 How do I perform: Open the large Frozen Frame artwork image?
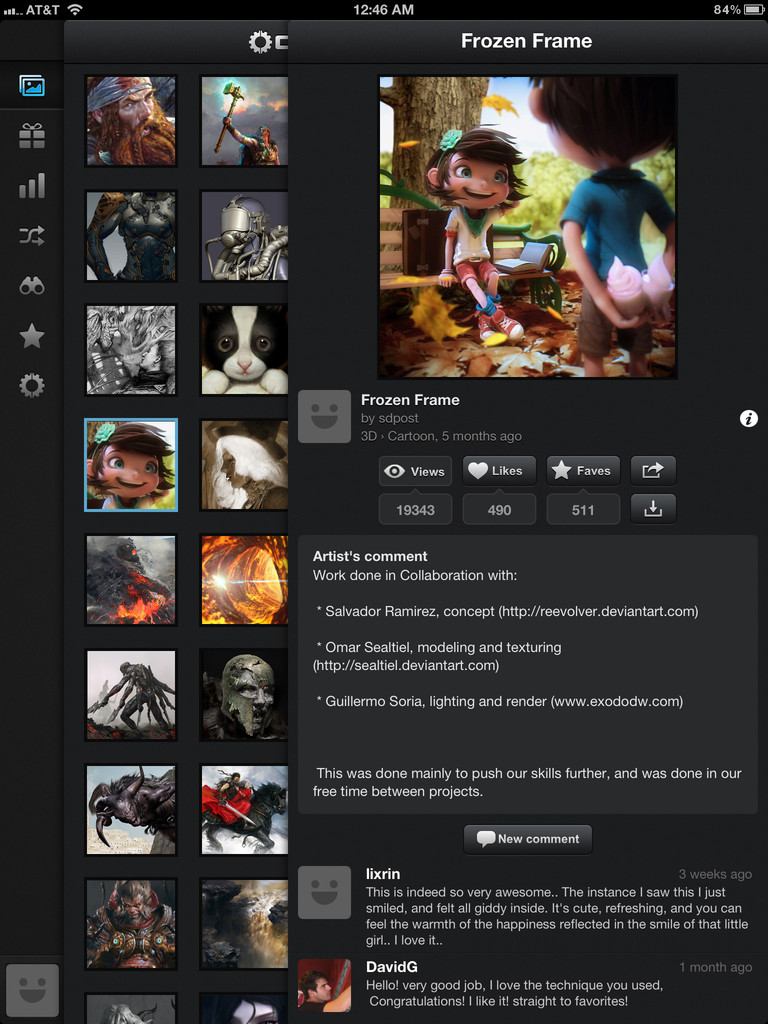(528, 227)
